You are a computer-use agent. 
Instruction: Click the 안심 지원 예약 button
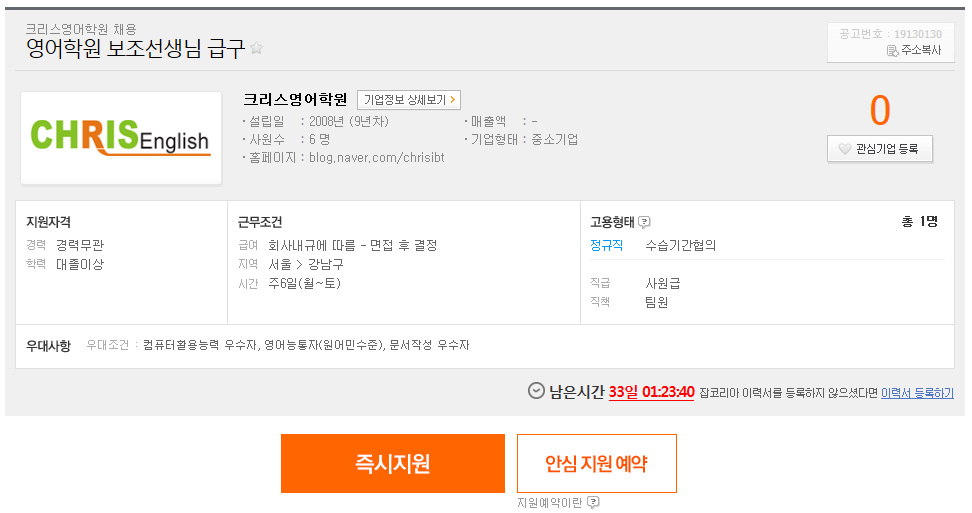596,463
